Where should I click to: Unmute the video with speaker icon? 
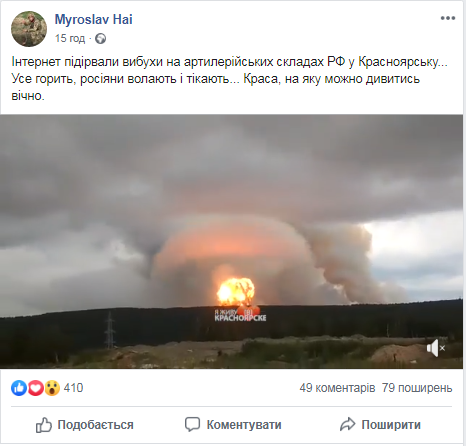point(436,348)
